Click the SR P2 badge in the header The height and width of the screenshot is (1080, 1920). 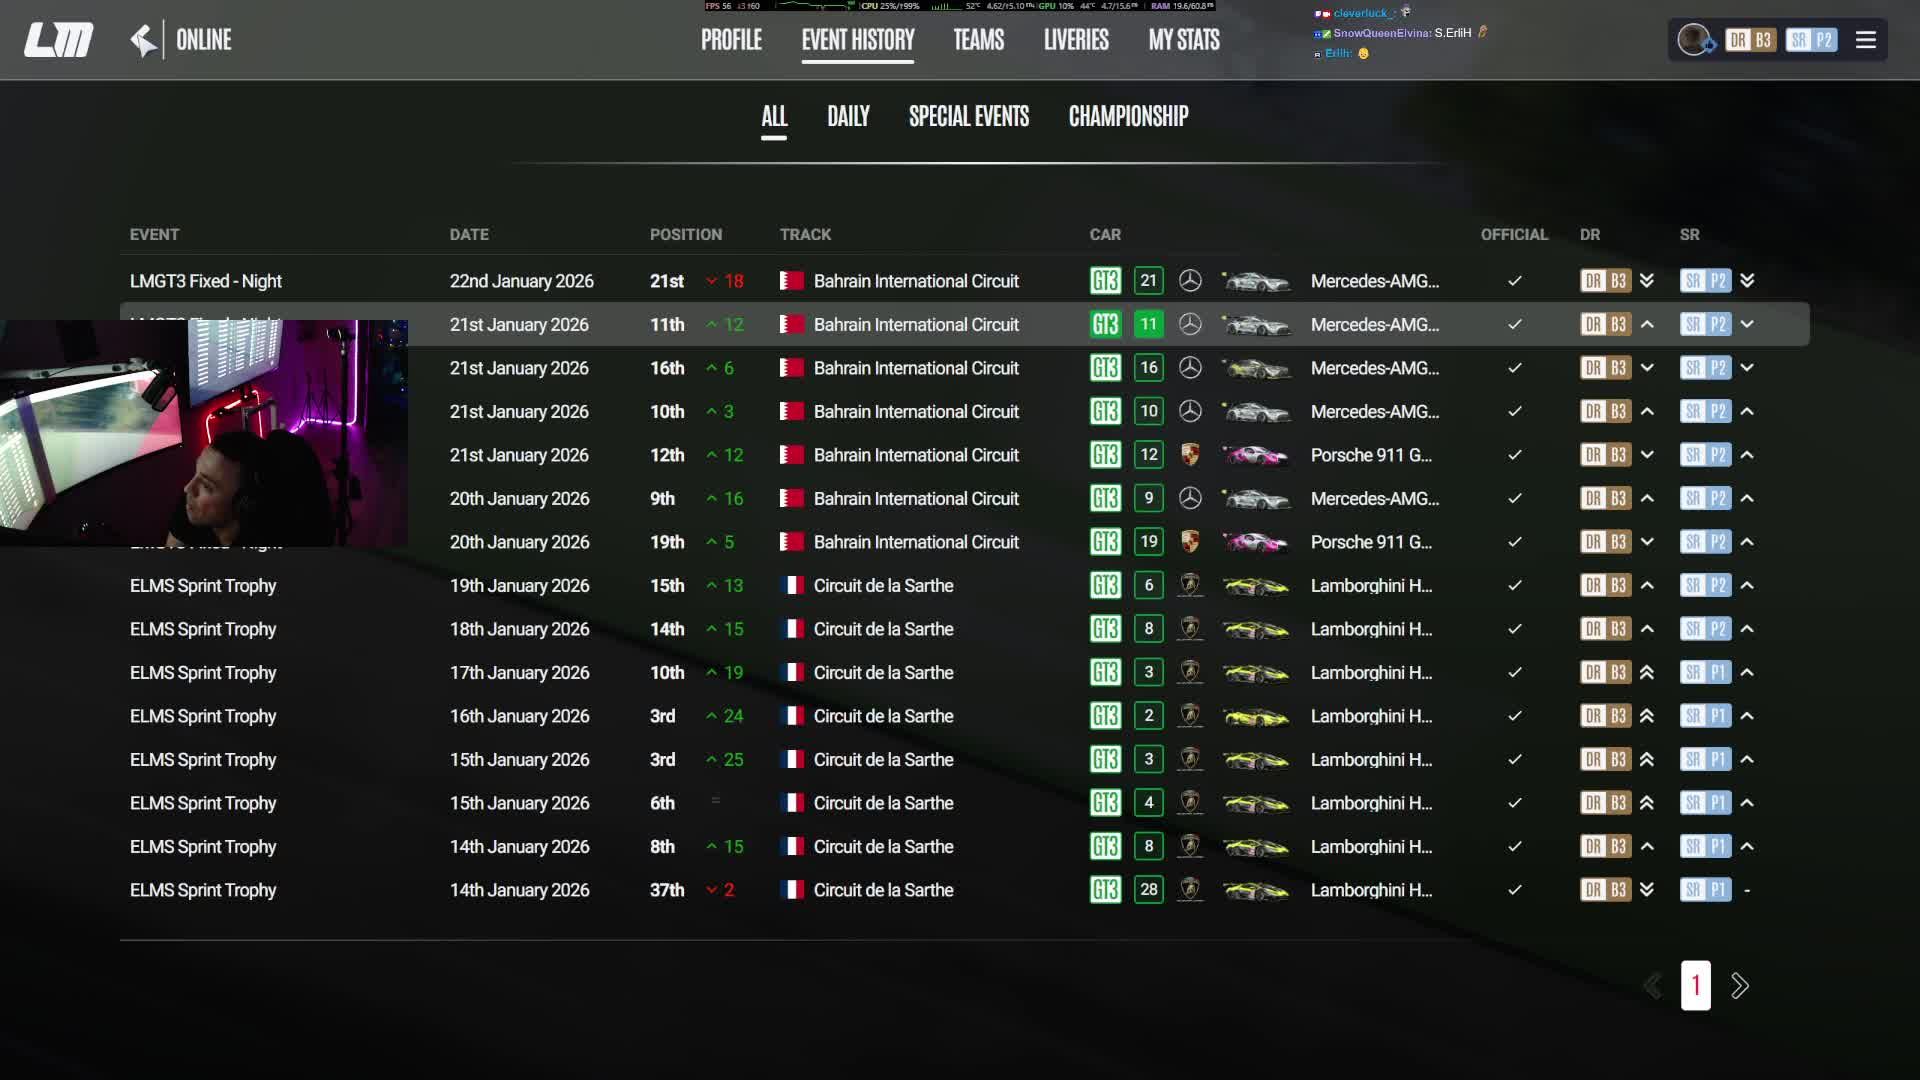click(1811, 40)
